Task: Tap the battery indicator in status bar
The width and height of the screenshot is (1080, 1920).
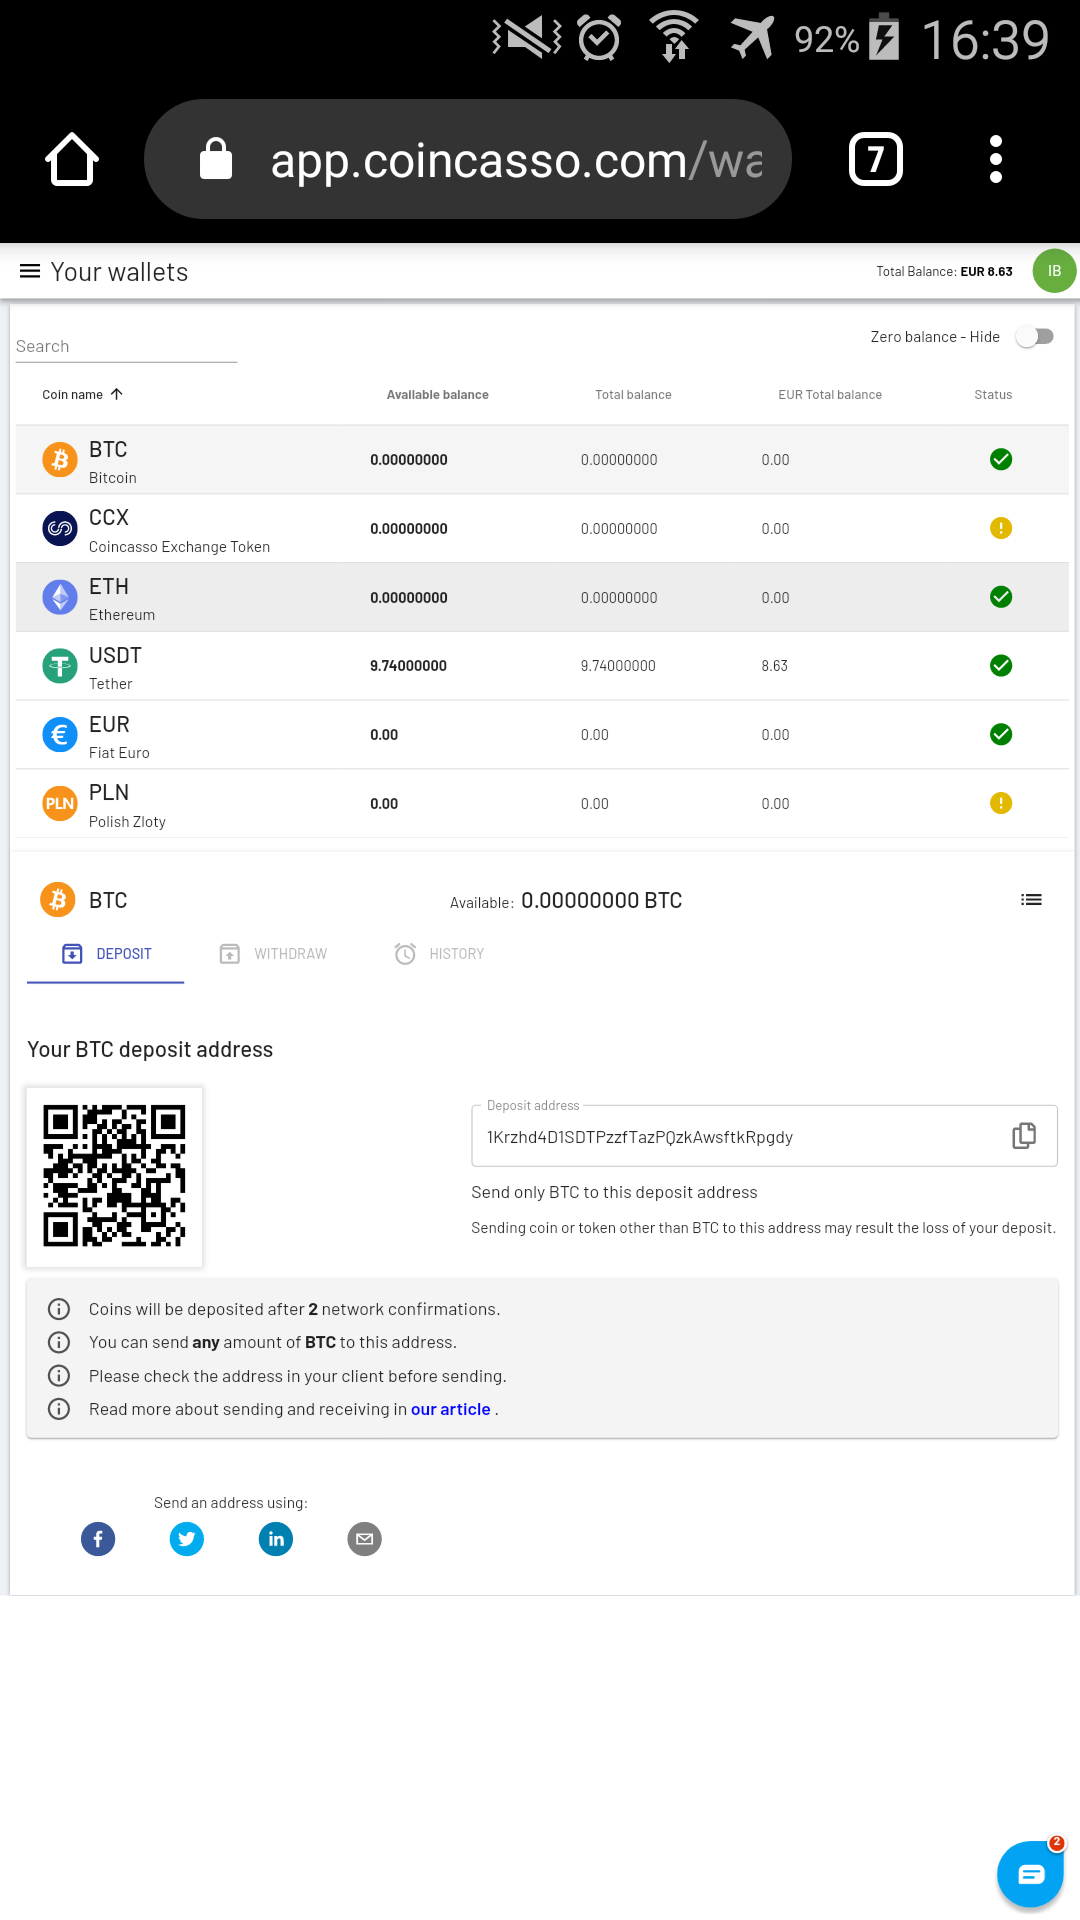Action: (x=884, y=38)
